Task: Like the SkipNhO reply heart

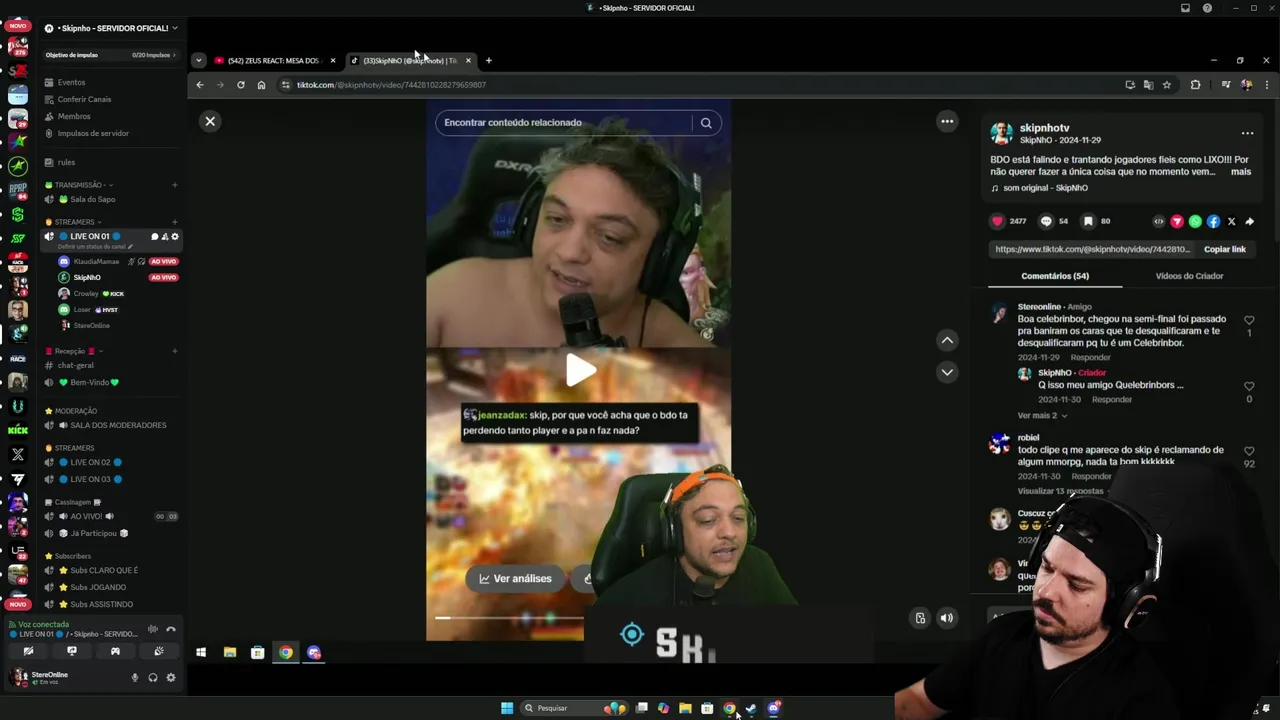Action: pyautogui.click(x=1249, y=386)
